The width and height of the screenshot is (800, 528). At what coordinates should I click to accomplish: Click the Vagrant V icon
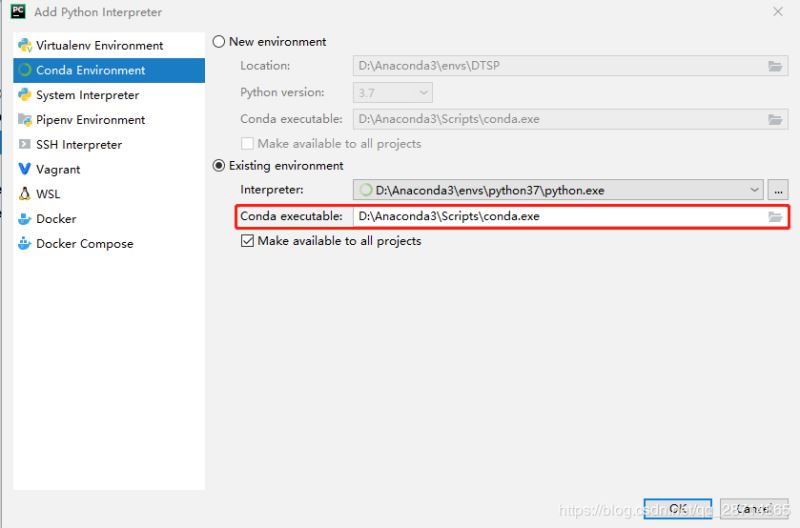25,169
